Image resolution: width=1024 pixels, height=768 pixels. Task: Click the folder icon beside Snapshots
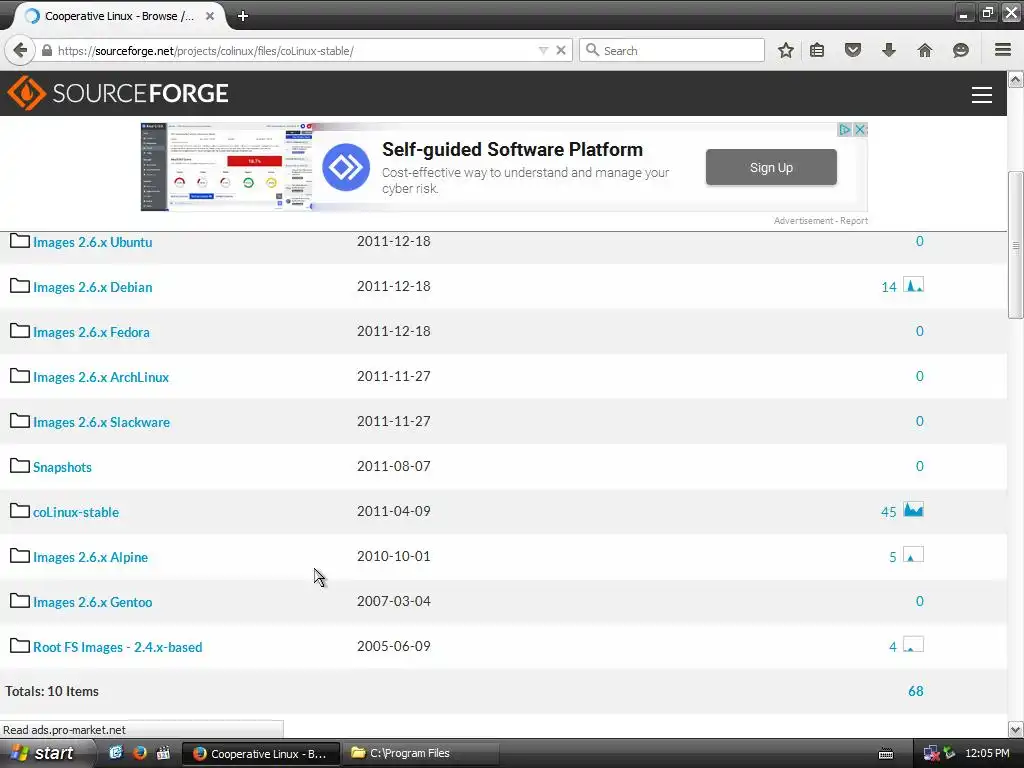pyautogui.click(x=20, y=466)
